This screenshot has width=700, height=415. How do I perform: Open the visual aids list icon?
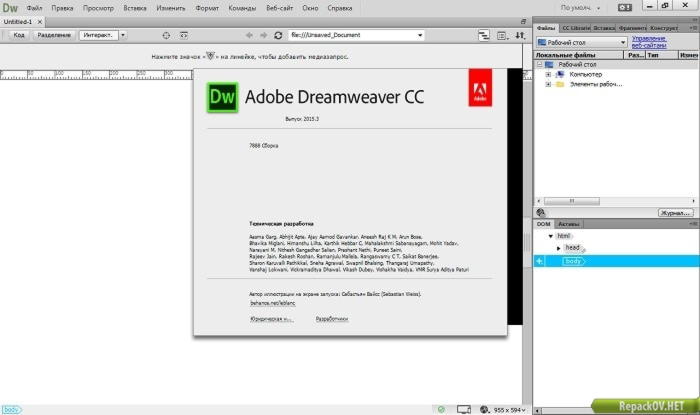click(x=503, y=36)
